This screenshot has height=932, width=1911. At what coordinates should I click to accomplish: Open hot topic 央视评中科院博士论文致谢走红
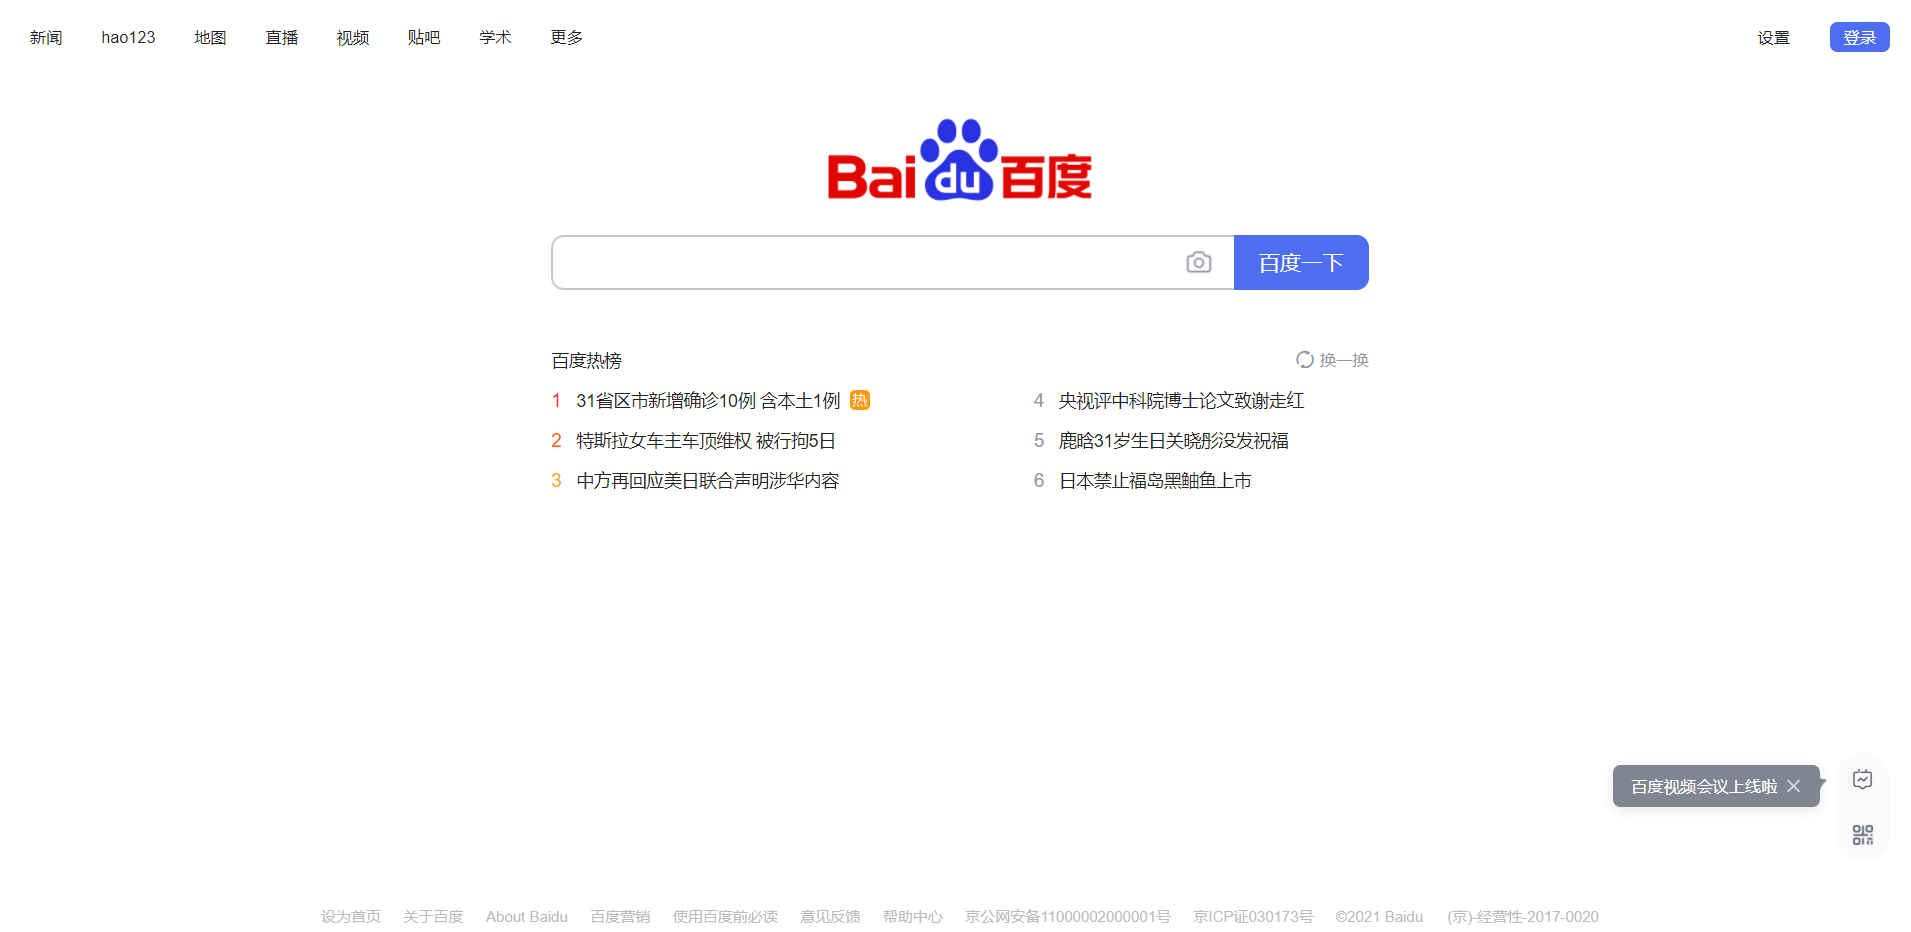coord(1182,400)
